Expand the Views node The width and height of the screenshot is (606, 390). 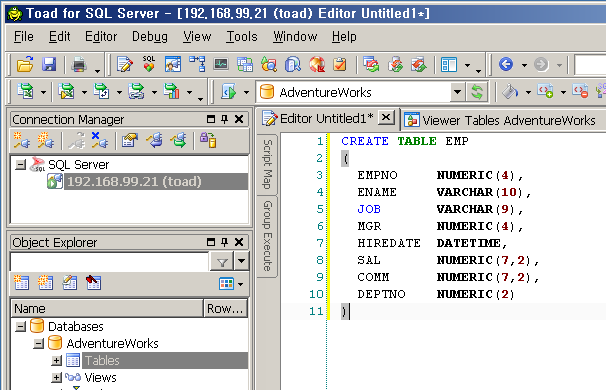click(x=57, y=378)
